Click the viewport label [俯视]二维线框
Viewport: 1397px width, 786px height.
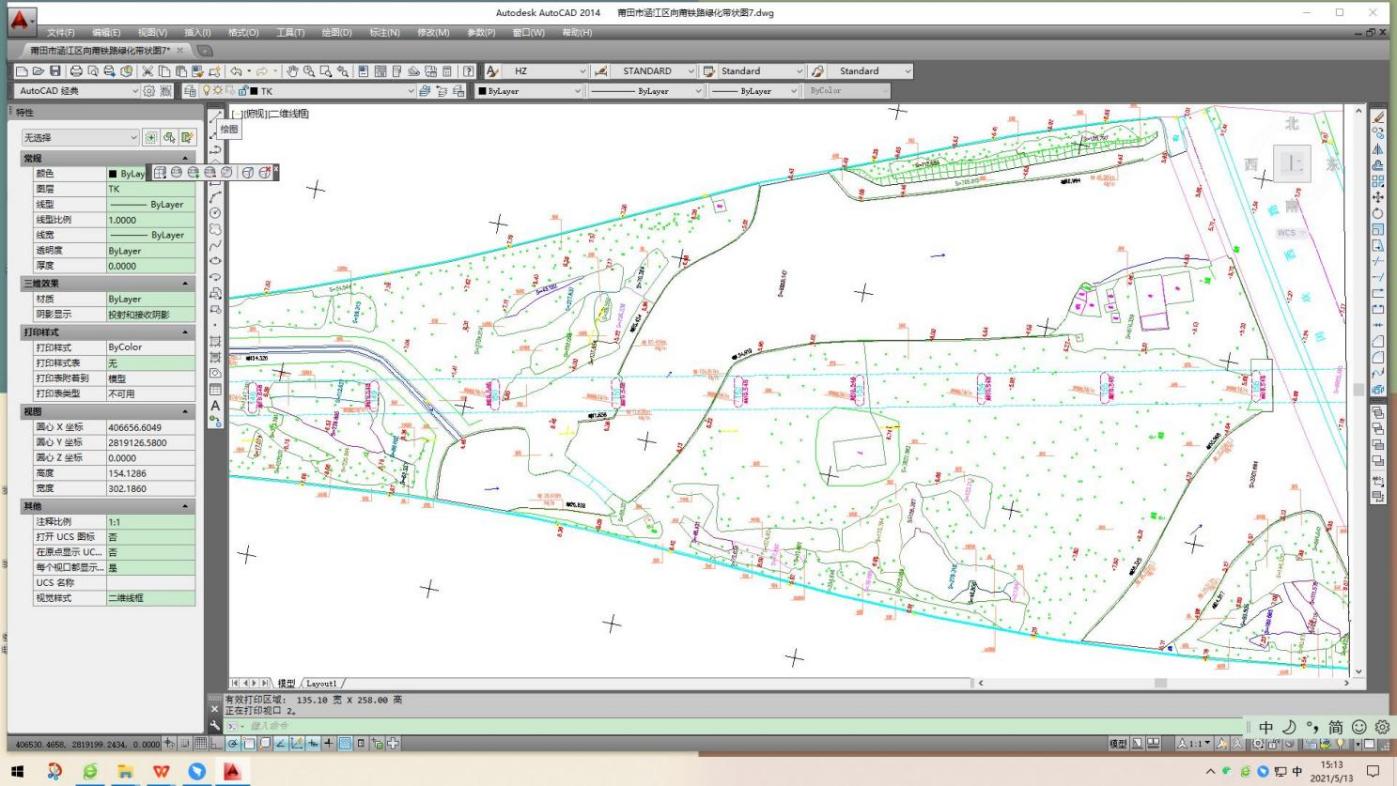(270, 114)
